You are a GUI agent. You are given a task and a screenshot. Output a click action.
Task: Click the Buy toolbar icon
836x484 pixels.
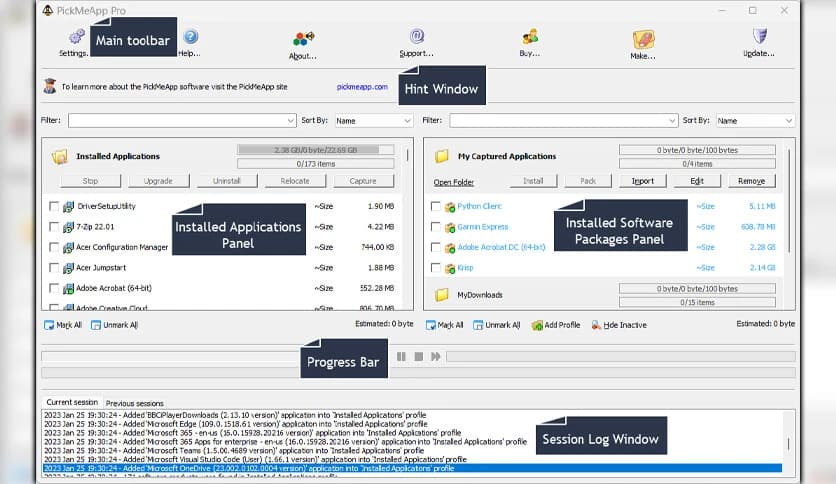[x=530, y=38]
